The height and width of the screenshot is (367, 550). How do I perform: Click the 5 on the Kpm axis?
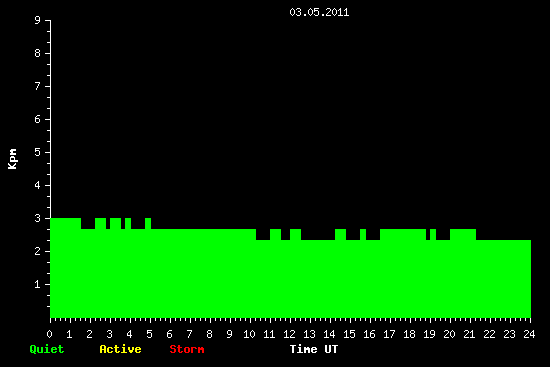[x=38, y=152]
